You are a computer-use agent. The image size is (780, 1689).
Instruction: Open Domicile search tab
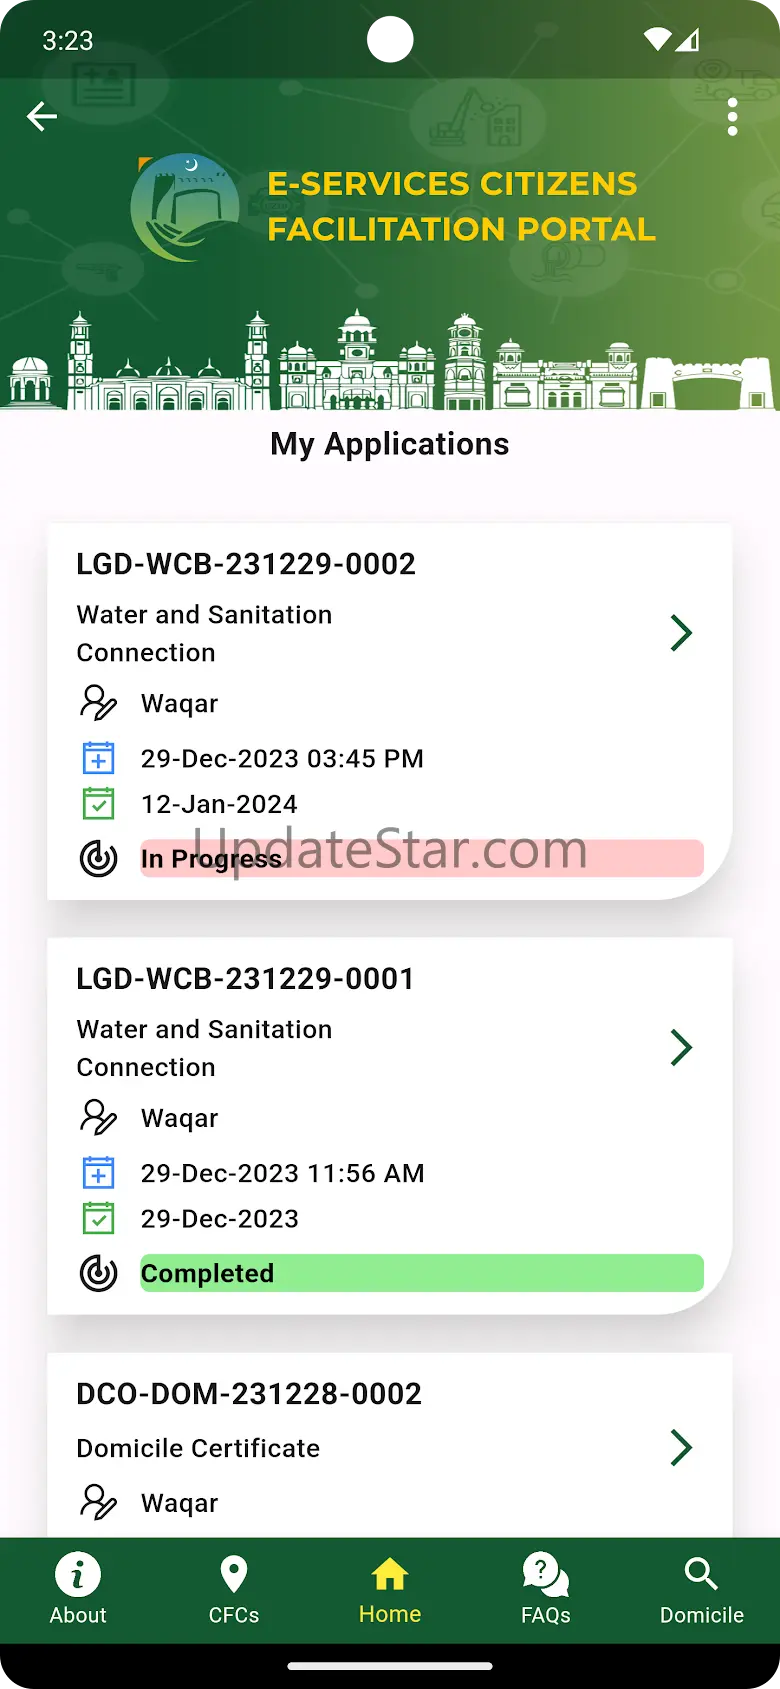click(702, 1590)
